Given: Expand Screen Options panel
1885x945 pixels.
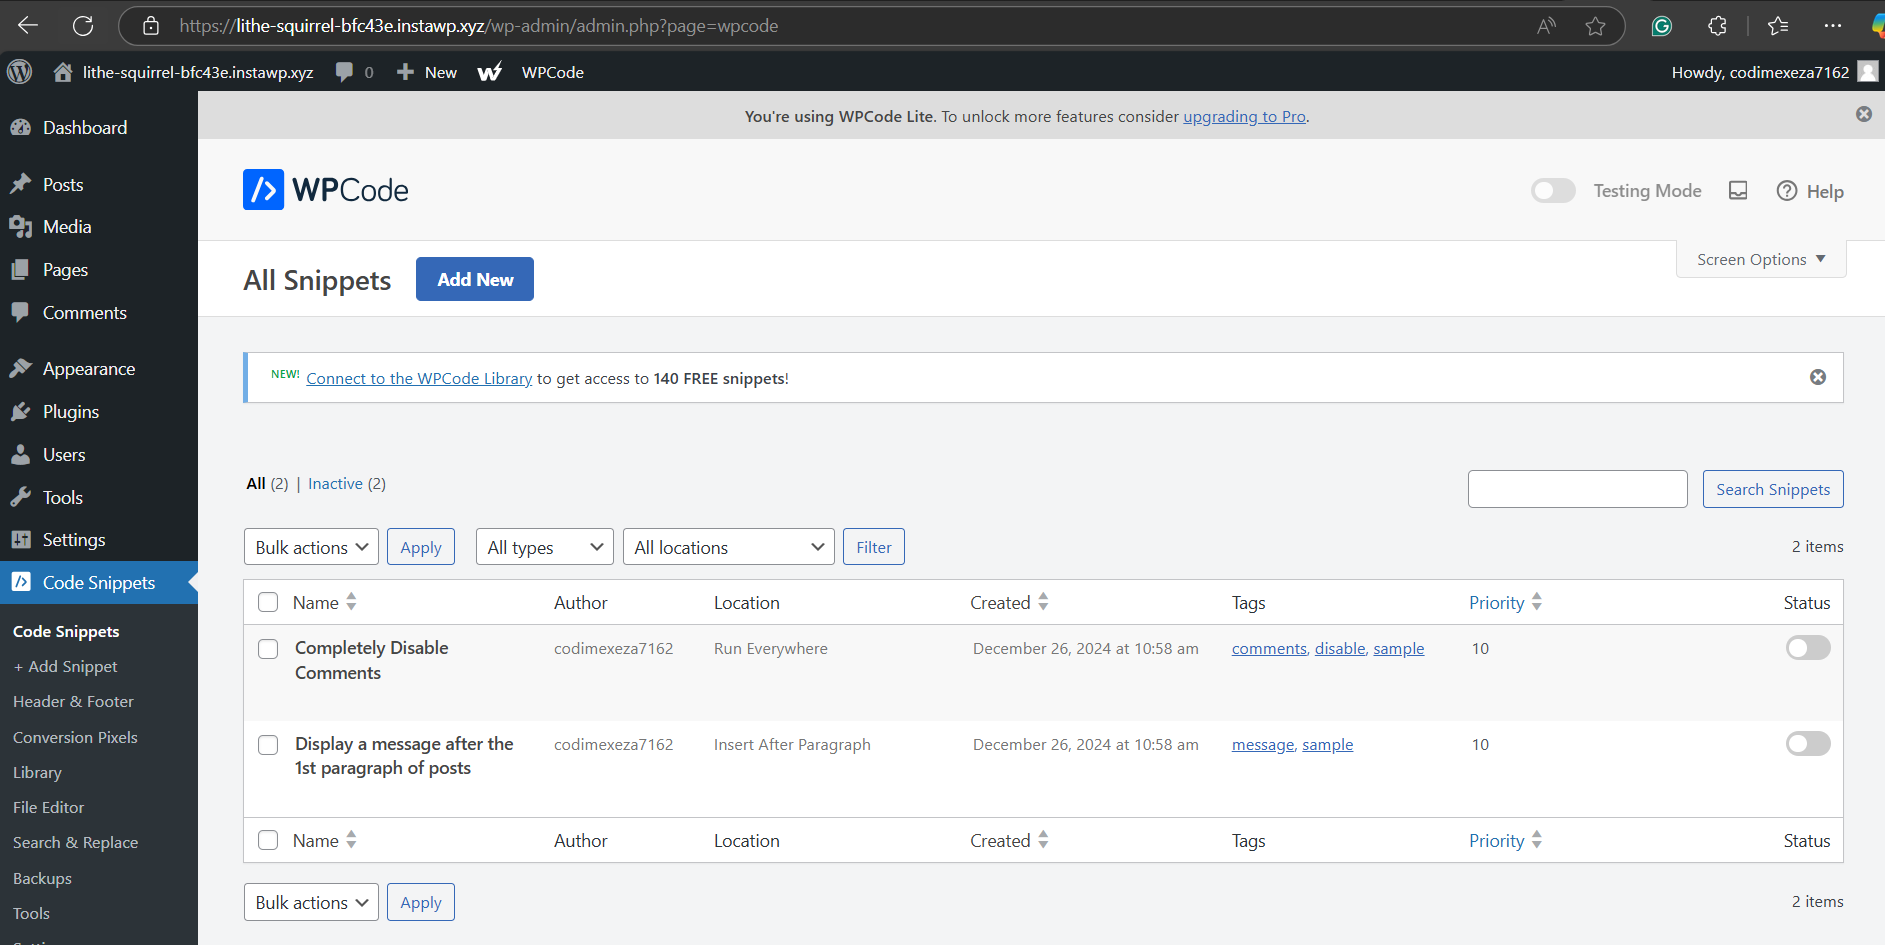Looking at the screenshot, I should 1761,259.
